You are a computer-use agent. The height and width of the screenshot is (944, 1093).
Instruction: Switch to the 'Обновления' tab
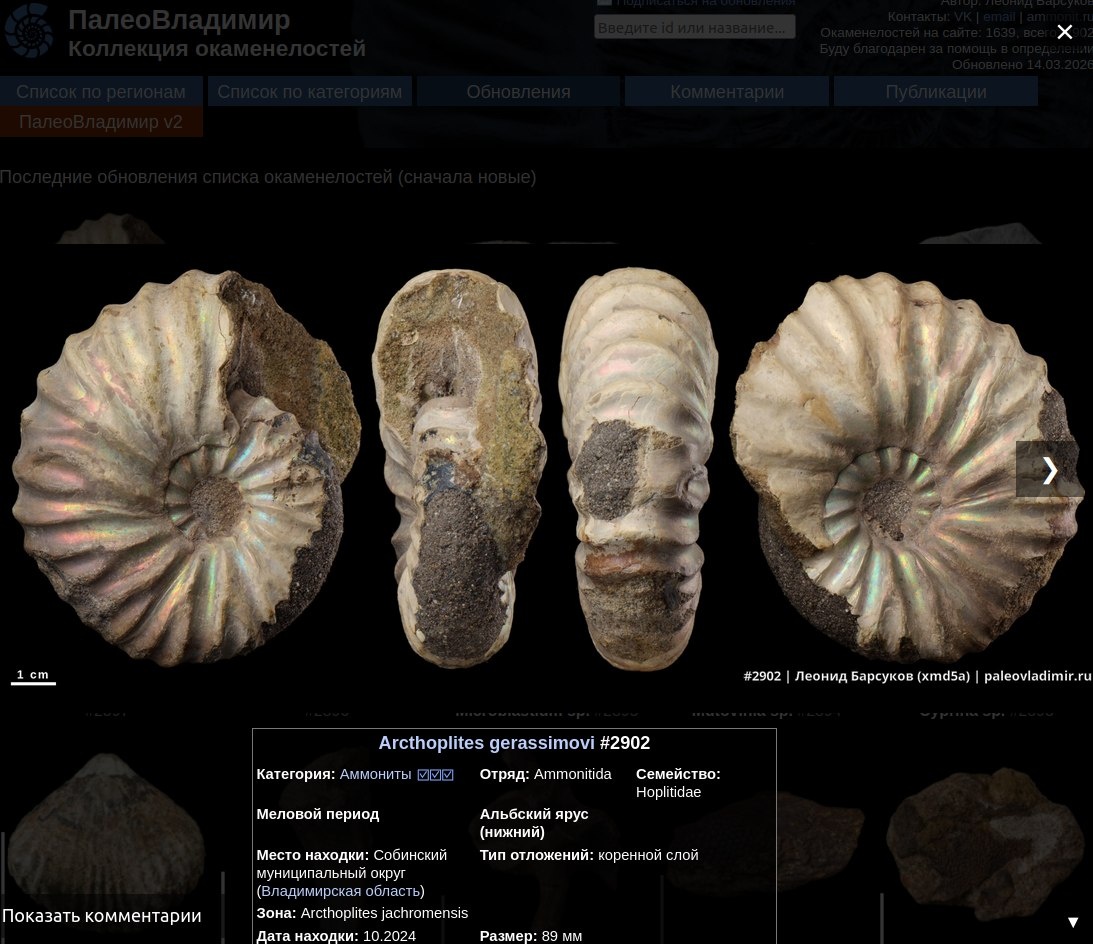click(x=518, y=92)
